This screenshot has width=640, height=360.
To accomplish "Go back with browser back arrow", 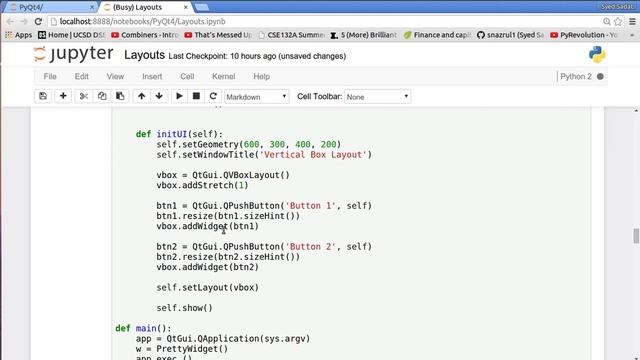I will [x=10, y=22].
